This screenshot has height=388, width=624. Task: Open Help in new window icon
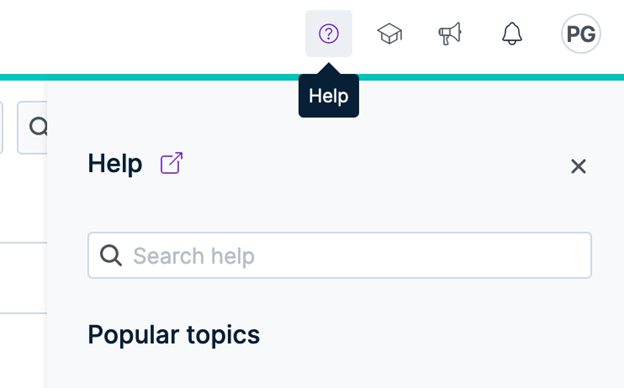pyautogui.click(x=172, y=163)
